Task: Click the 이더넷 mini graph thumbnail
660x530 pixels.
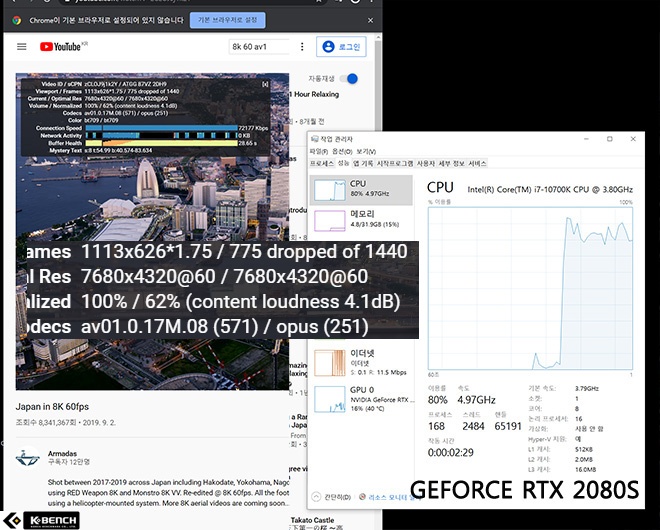Action: coord(330,363)
